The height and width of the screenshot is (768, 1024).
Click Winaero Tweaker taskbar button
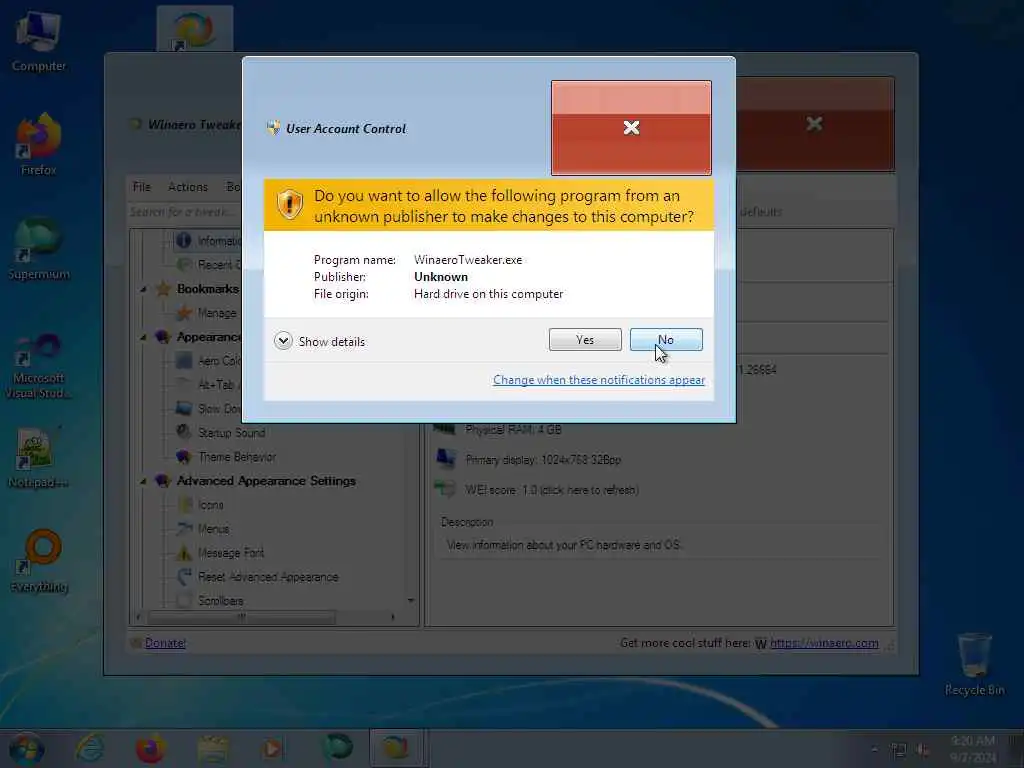(397, 748)
